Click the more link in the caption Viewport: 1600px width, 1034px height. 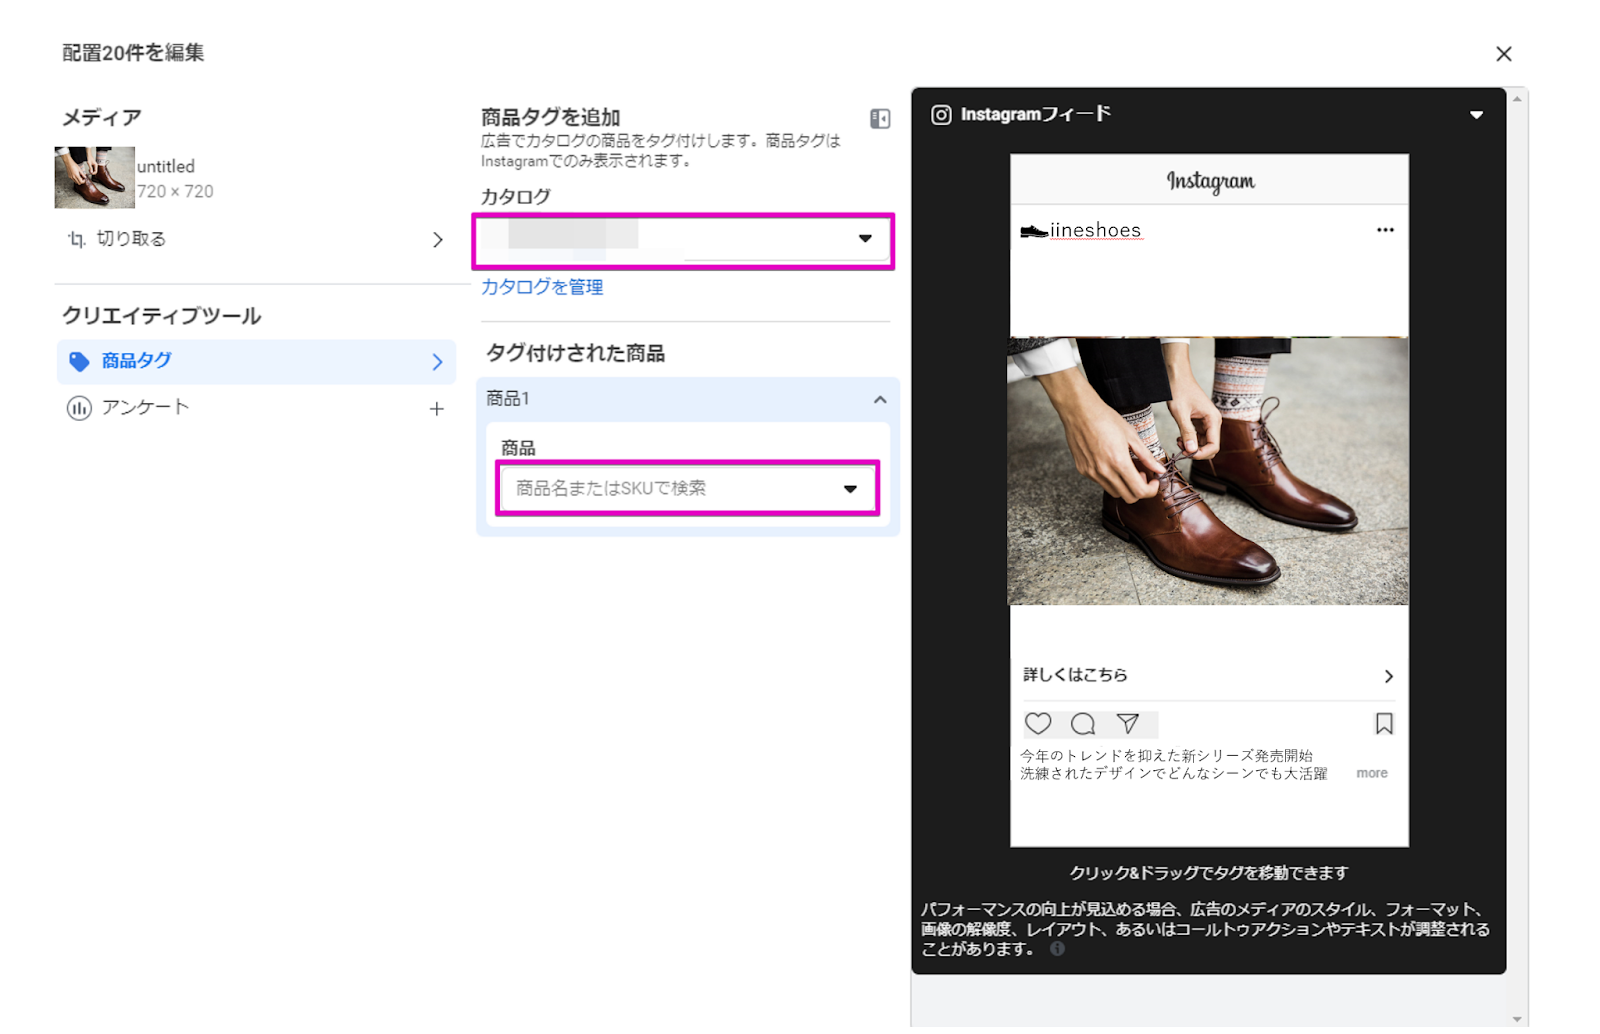tap(1371, 773)
